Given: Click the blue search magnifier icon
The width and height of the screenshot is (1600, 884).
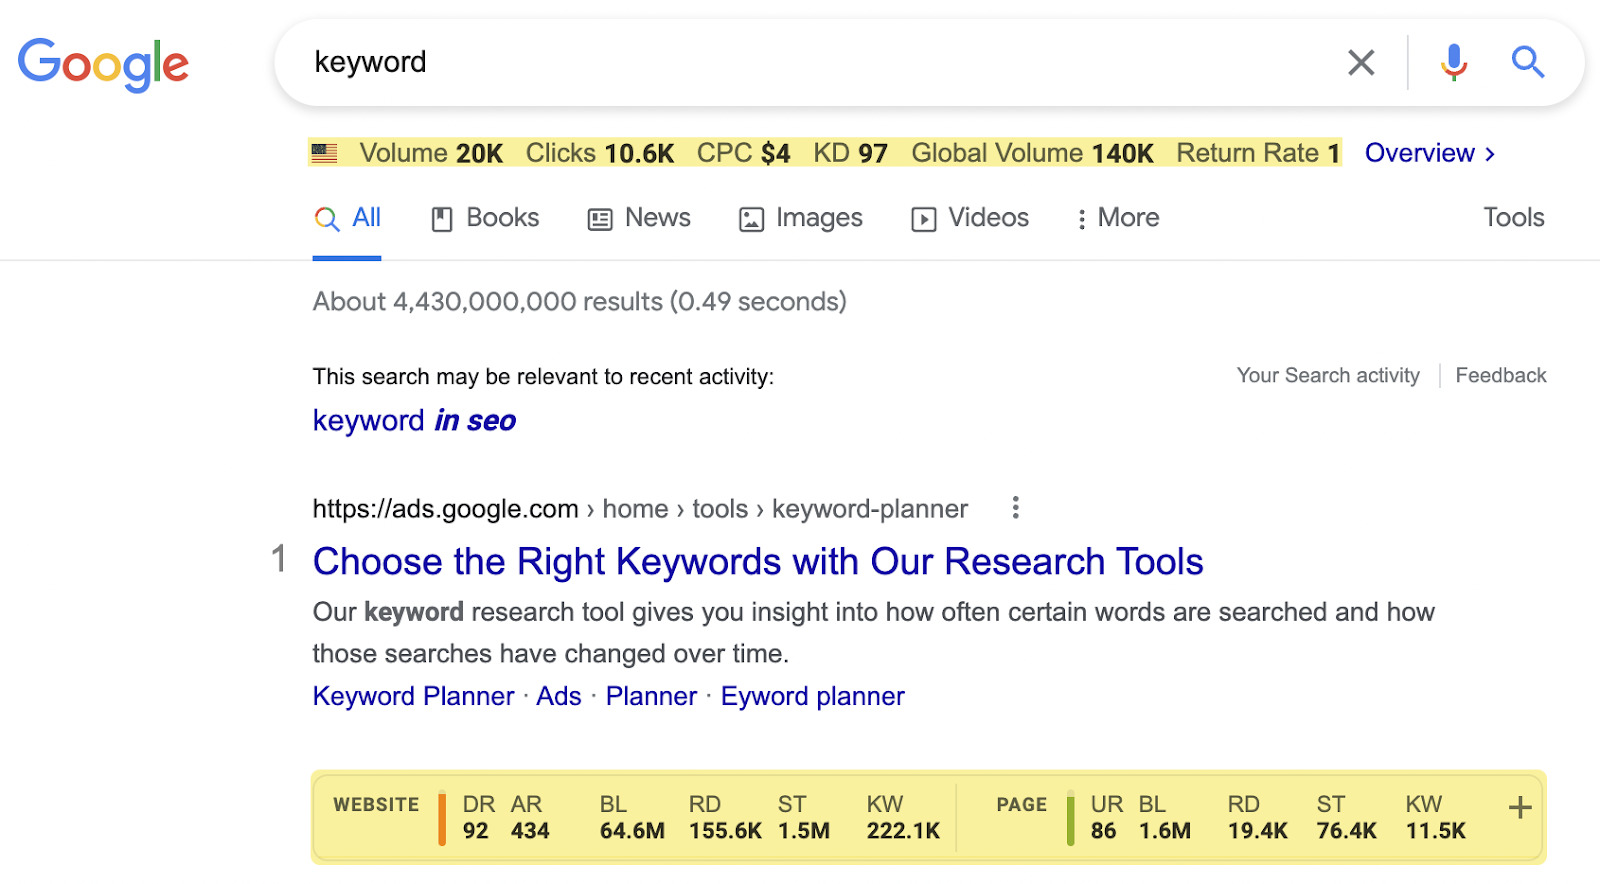Looking at the screenshot, I should [1528, 62].
